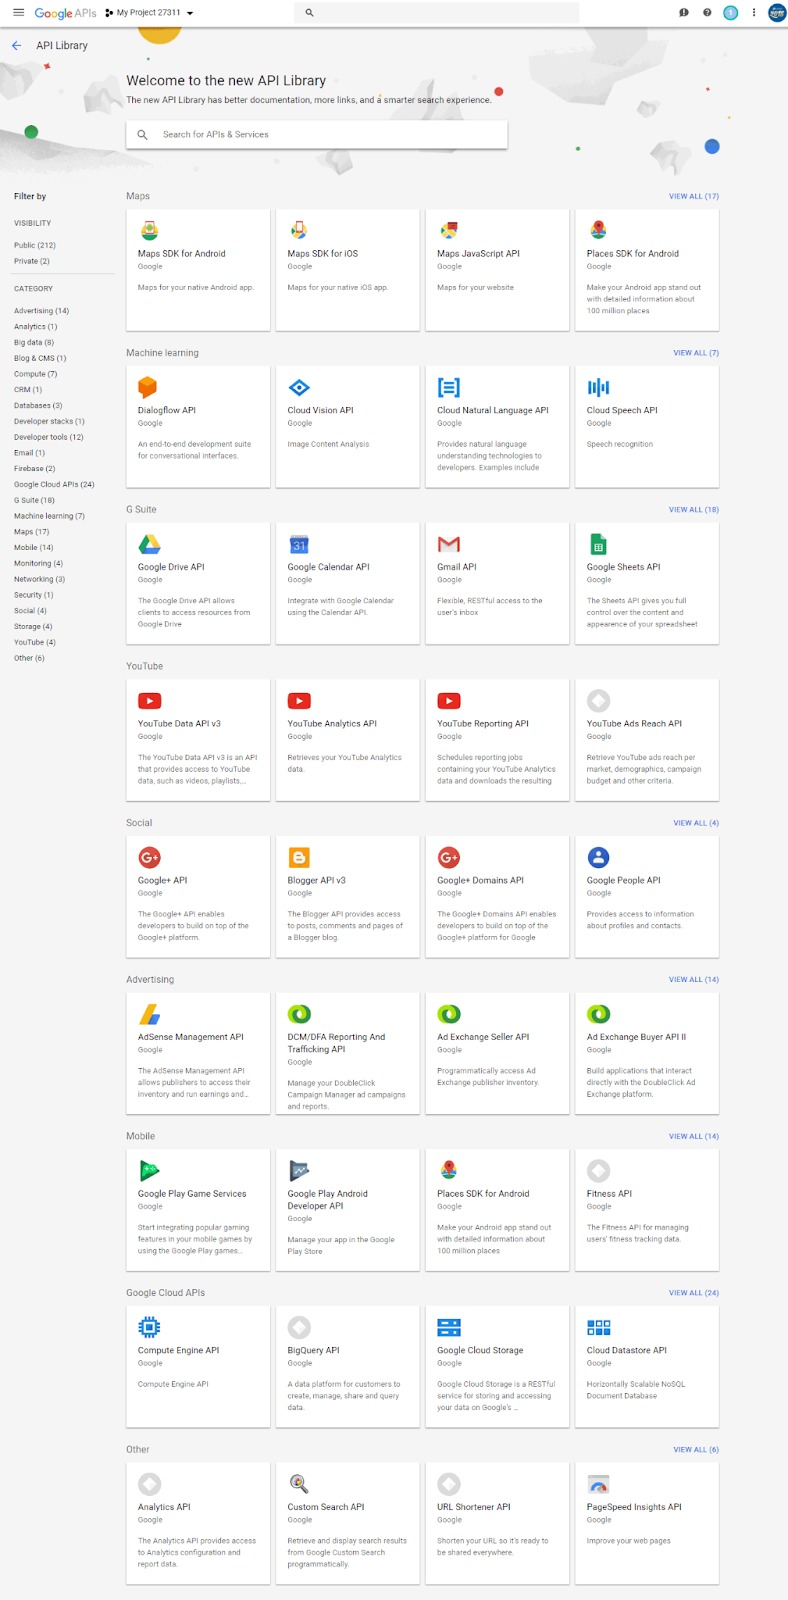Open the YouTube Reporting API card title
Viewport: 788px width, 1600px height.
point(483,723)
